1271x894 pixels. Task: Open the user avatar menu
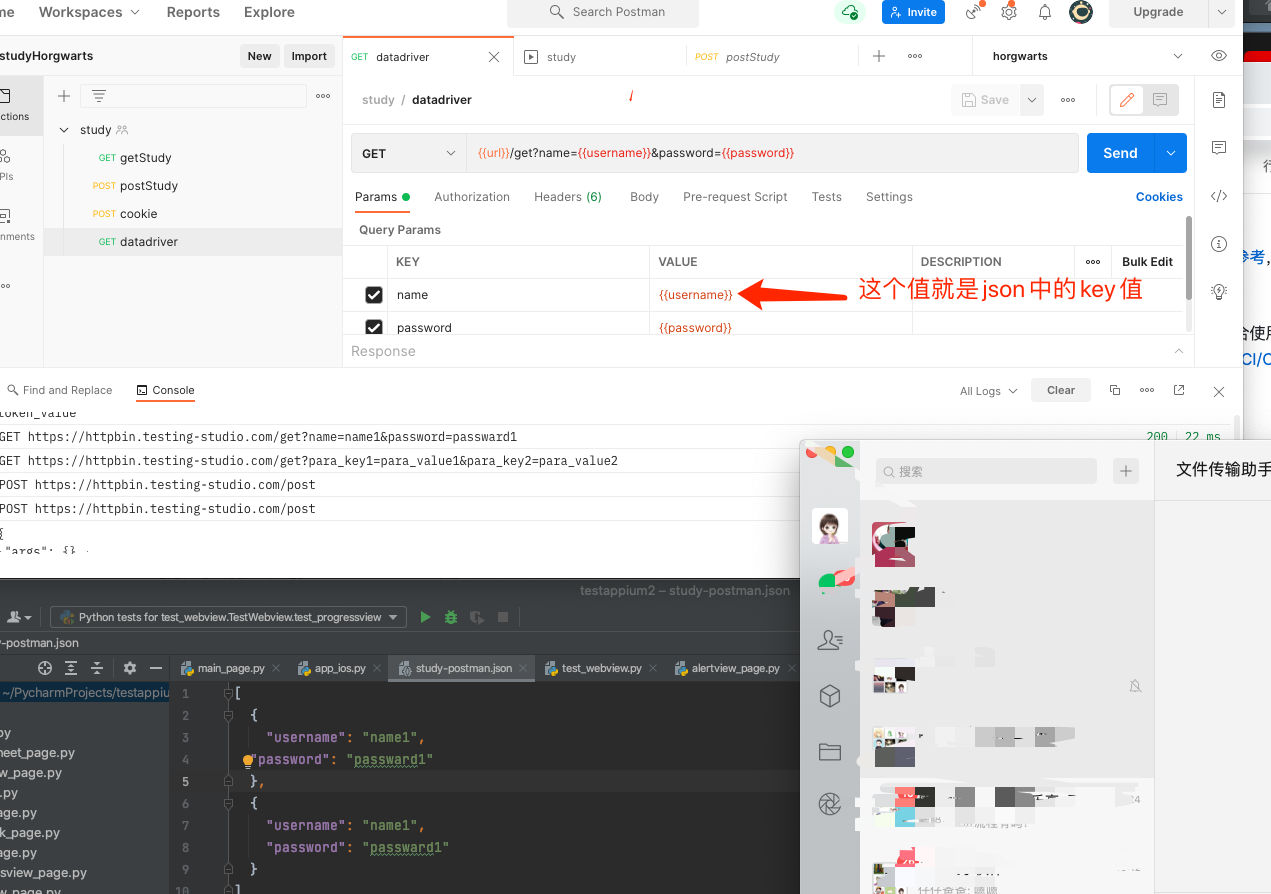click(x=1081, y=12)
